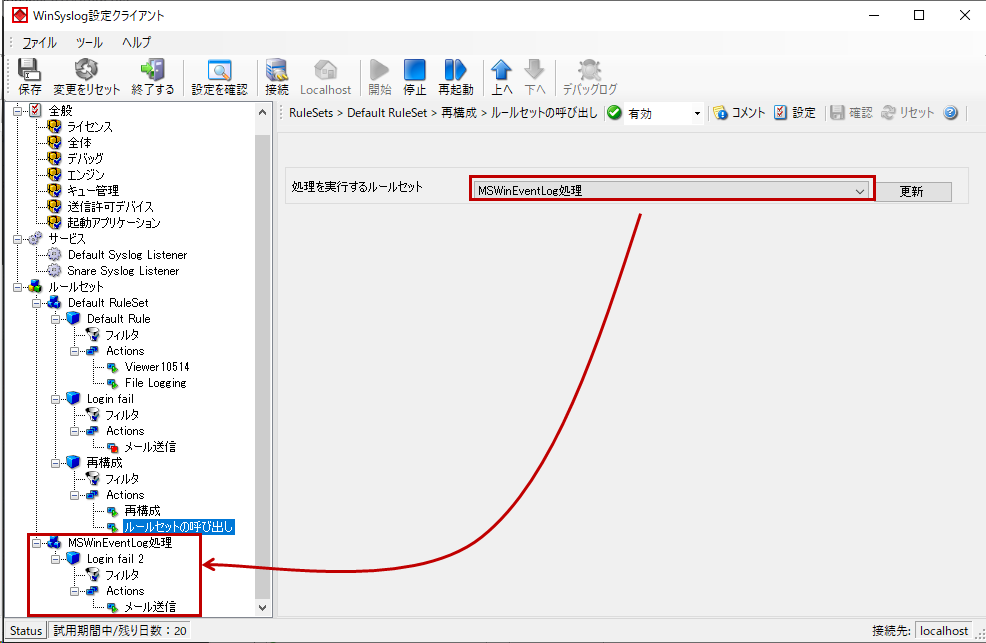
Task: Collapse the Default RuleSet node
Action: tap(36, 303)
